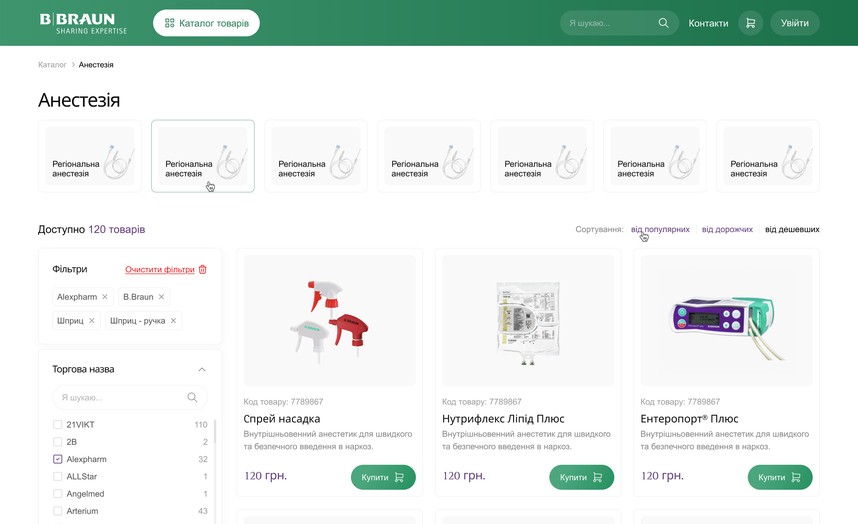This screenshot has width=858, height=524.
Task: Focus the Торгова назва search field
Action: 130,397
